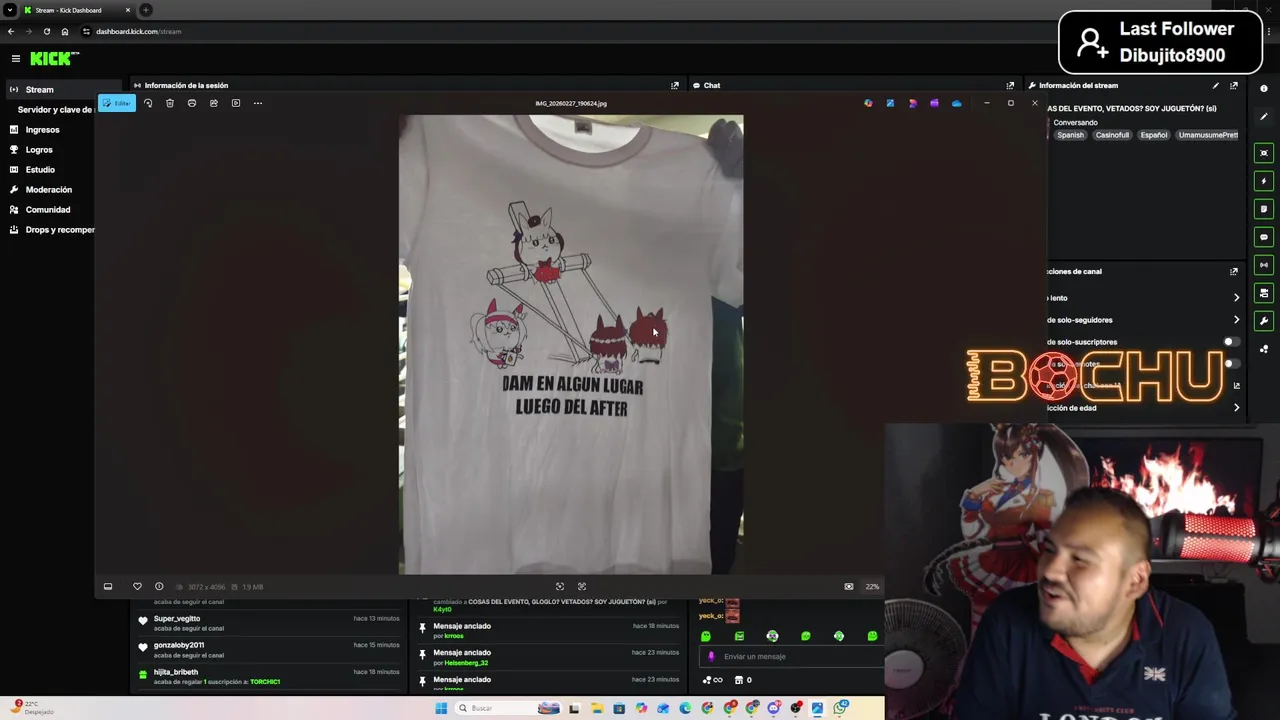Toggle the solo-suscriptores chat switch

(1232, 342)
